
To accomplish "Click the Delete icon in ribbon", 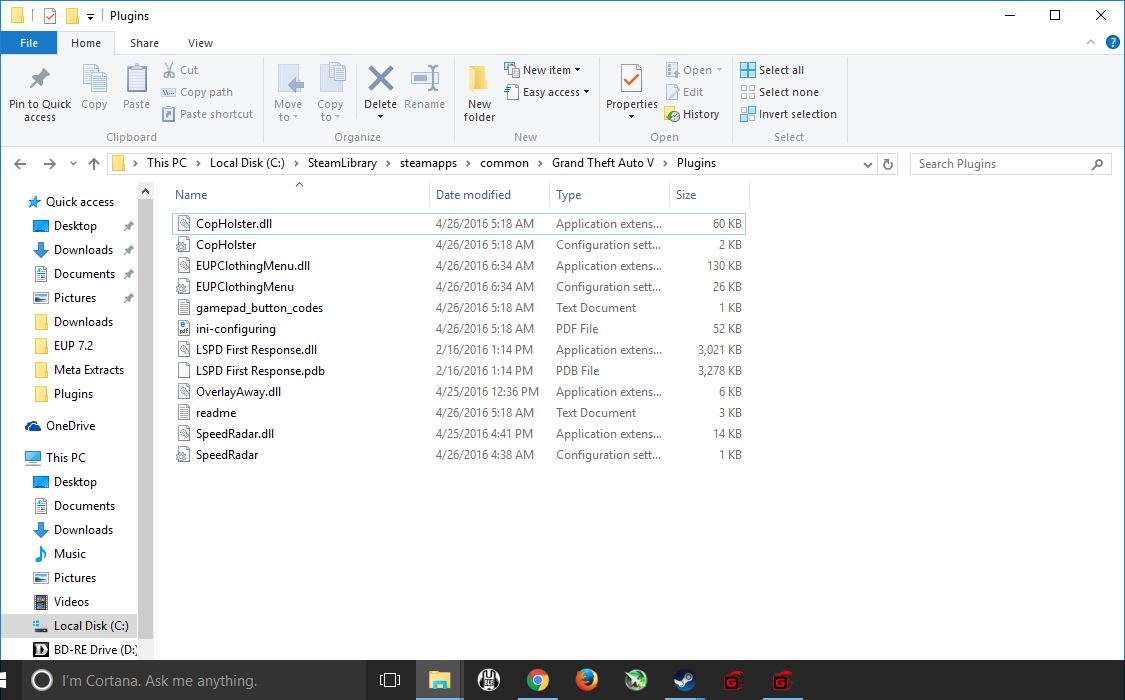I will point(380,79).
